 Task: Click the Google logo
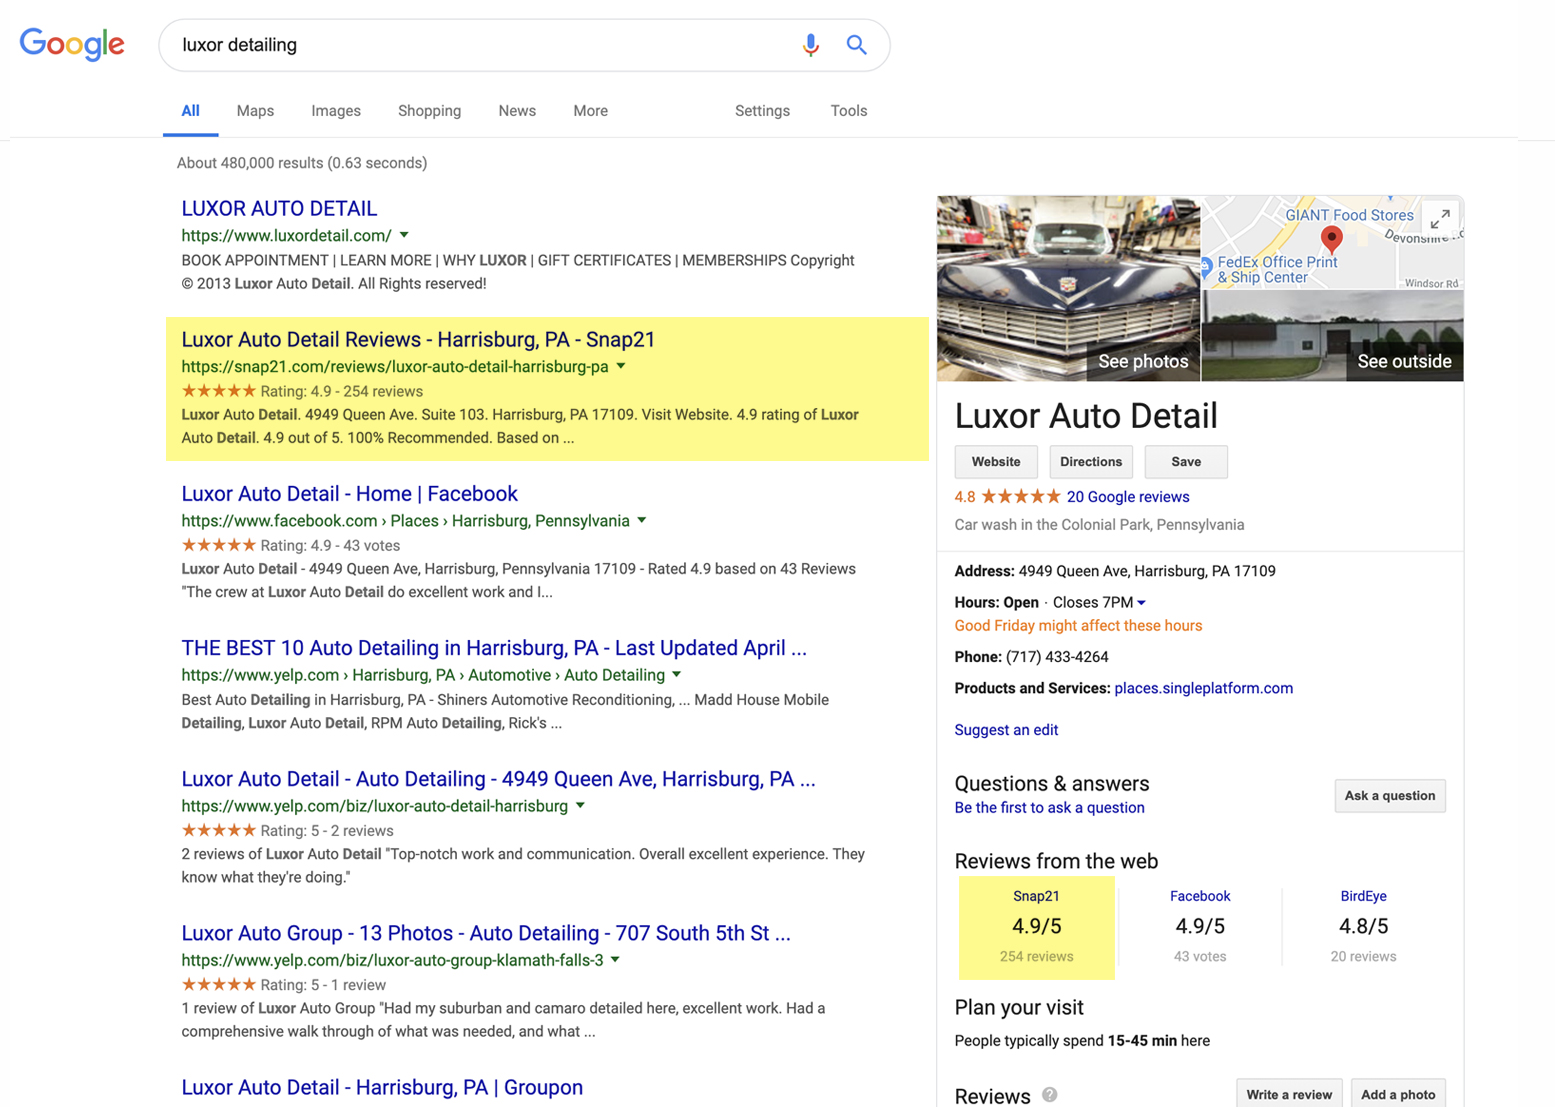[72, 44]
